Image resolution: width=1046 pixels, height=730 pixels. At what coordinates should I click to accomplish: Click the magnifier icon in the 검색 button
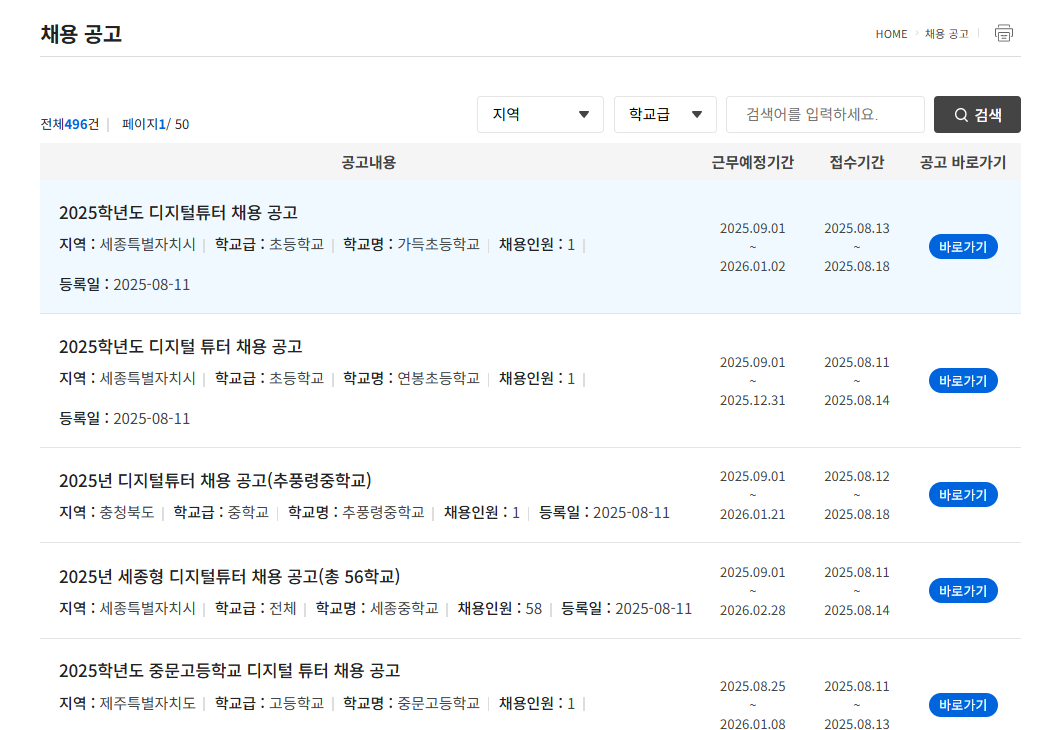(960, 114)
